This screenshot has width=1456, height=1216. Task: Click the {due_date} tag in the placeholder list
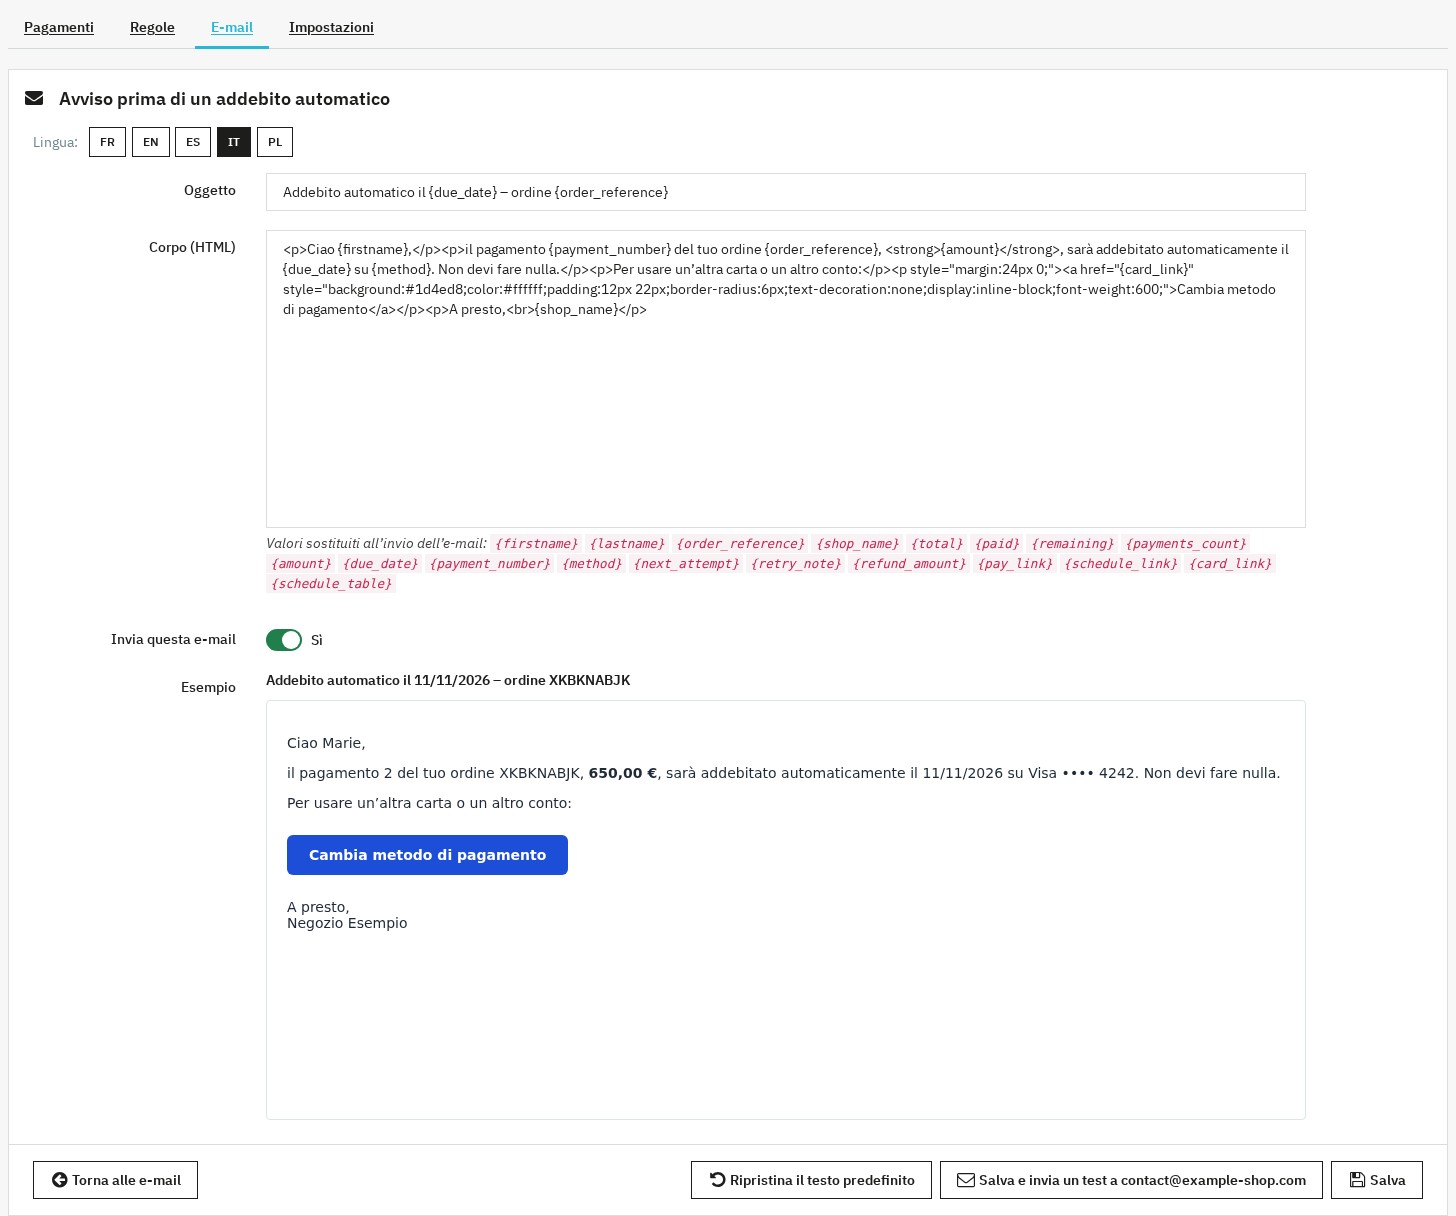pos(380,564)
